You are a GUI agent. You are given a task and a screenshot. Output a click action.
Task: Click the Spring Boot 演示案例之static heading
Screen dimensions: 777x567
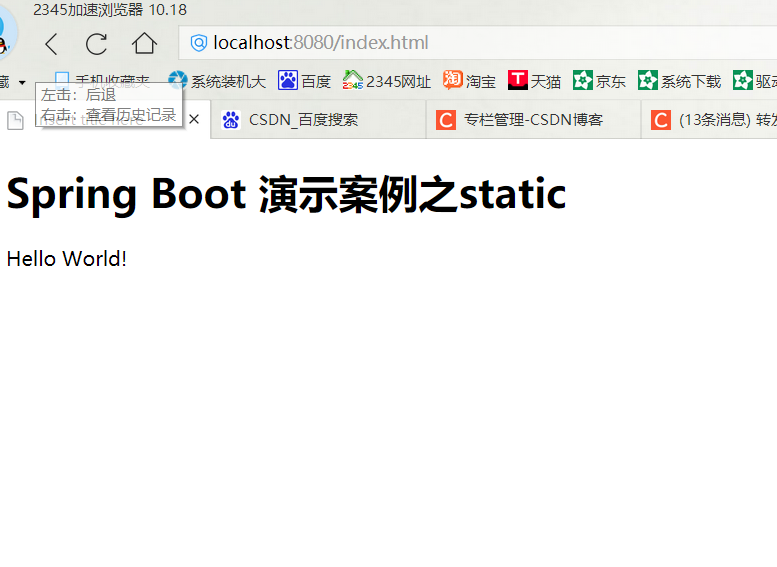[286, 194]
